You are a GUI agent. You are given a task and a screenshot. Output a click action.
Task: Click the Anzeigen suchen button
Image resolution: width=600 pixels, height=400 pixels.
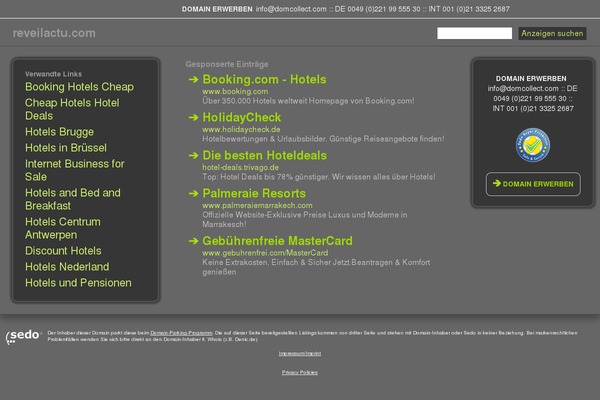552,33
